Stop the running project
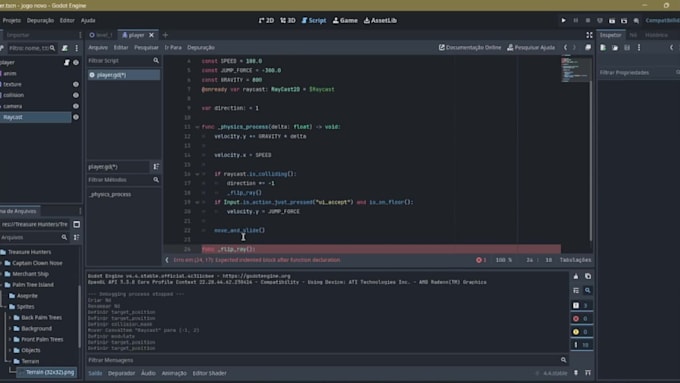 click(588, 20)
